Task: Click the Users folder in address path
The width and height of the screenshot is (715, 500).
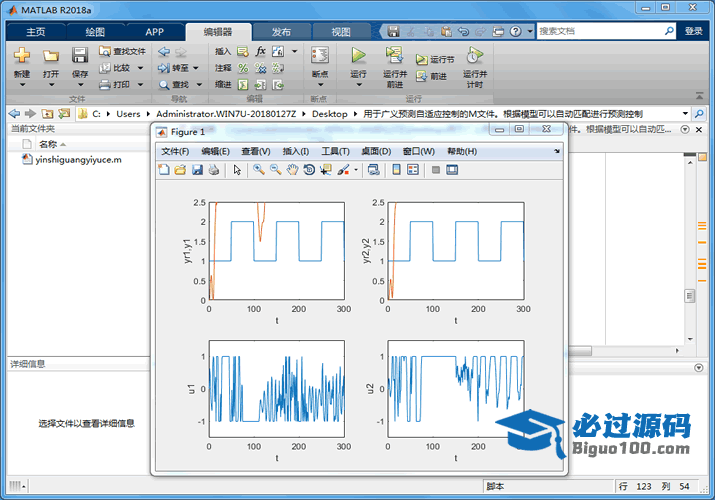Action: click(128, 114)
